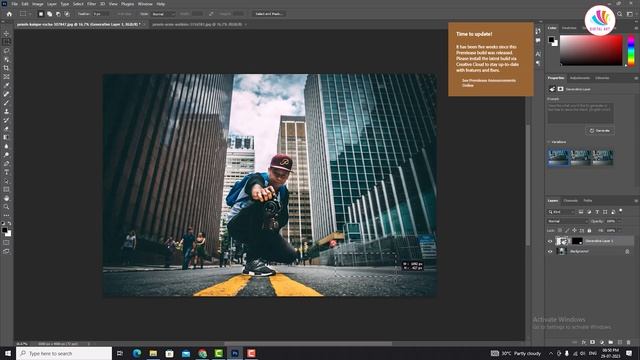
Task: Open Search icon at top right
Action: (620, 14)
